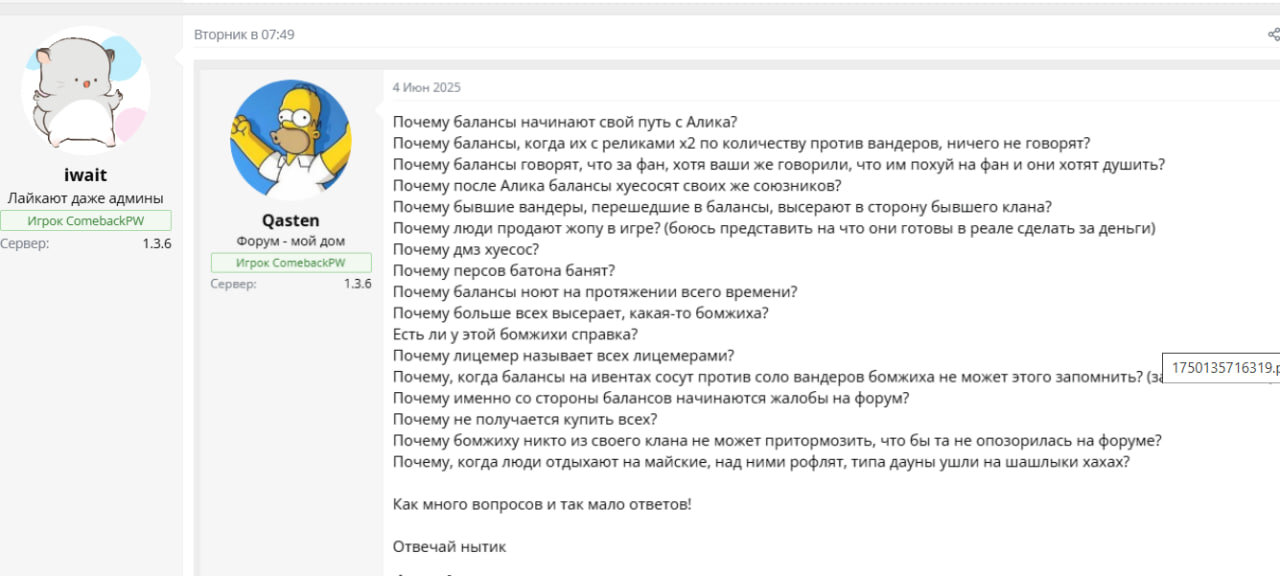
Task: Click the 1.3.6 server value under Qasten
Action: 357,284
